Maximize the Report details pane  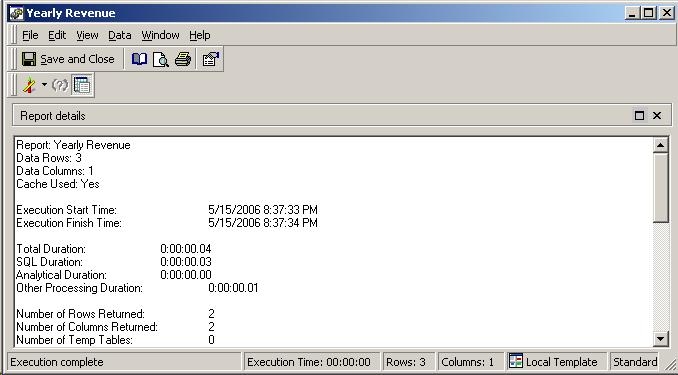pyautogui.click(x=639, y=115)
